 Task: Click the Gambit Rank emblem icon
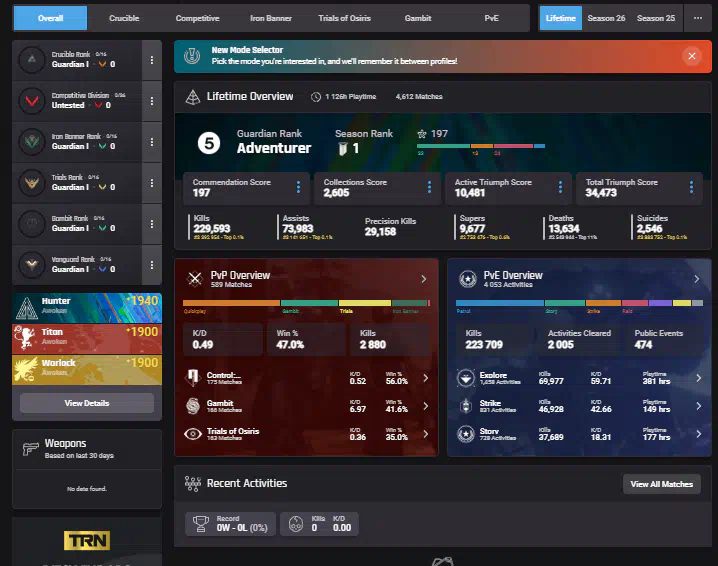coord(32,223)
